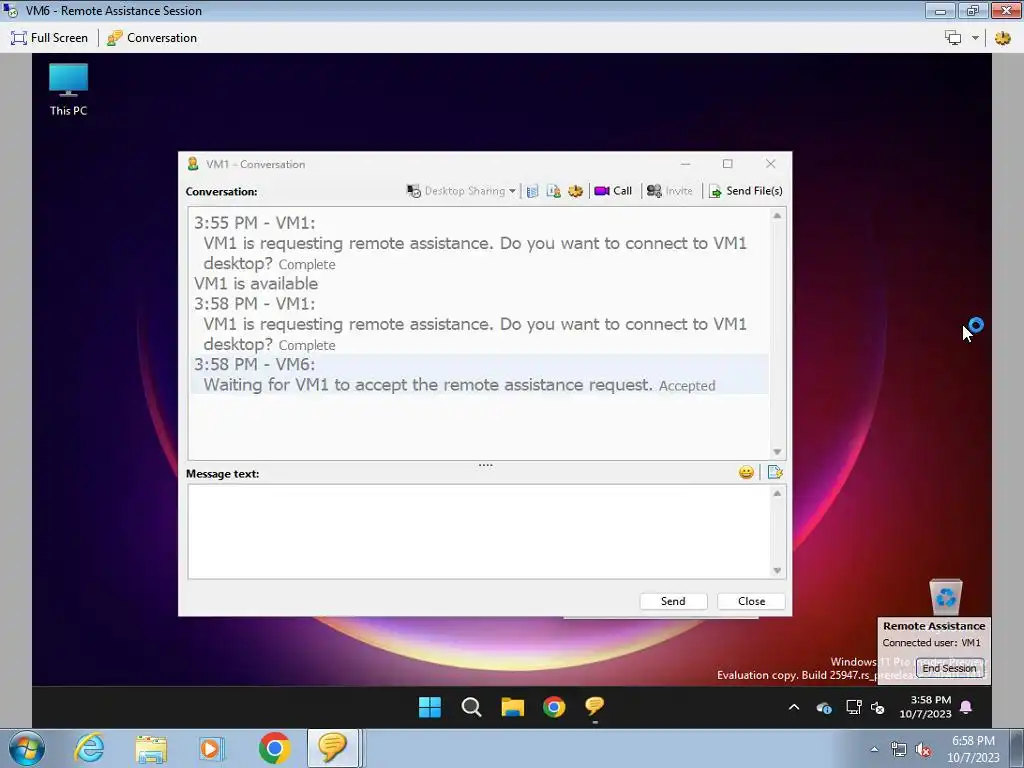
Task: Click the Invite option
Action: click(x=669, y=191)
